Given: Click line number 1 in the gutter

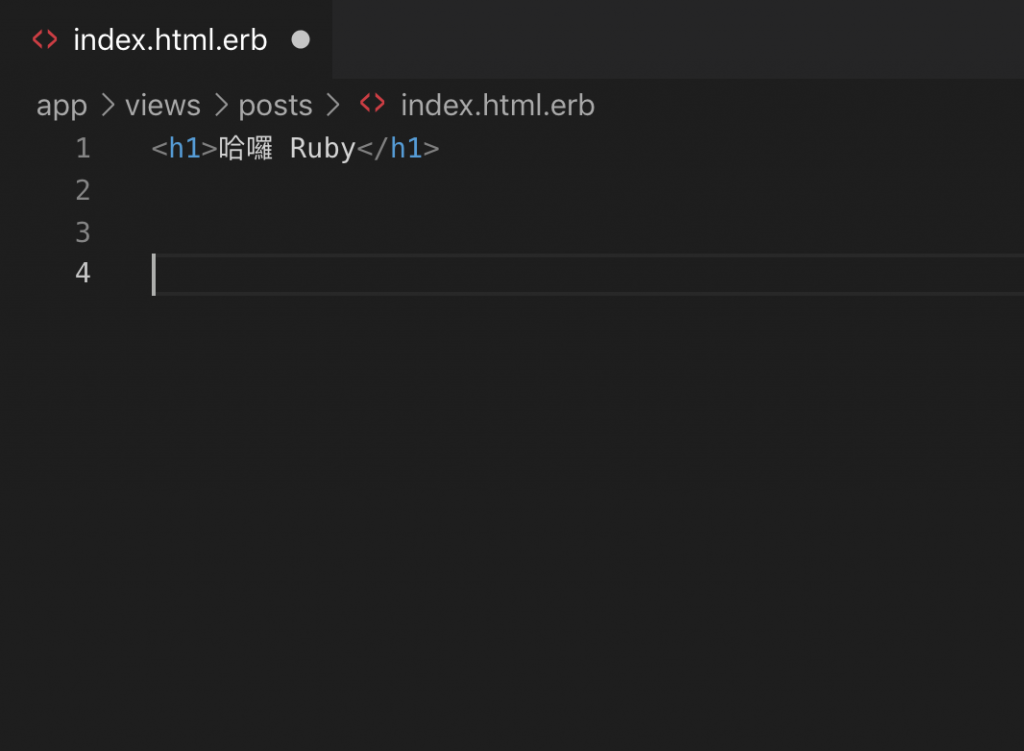Looking at the screenshot, I should tap(83, 148).
